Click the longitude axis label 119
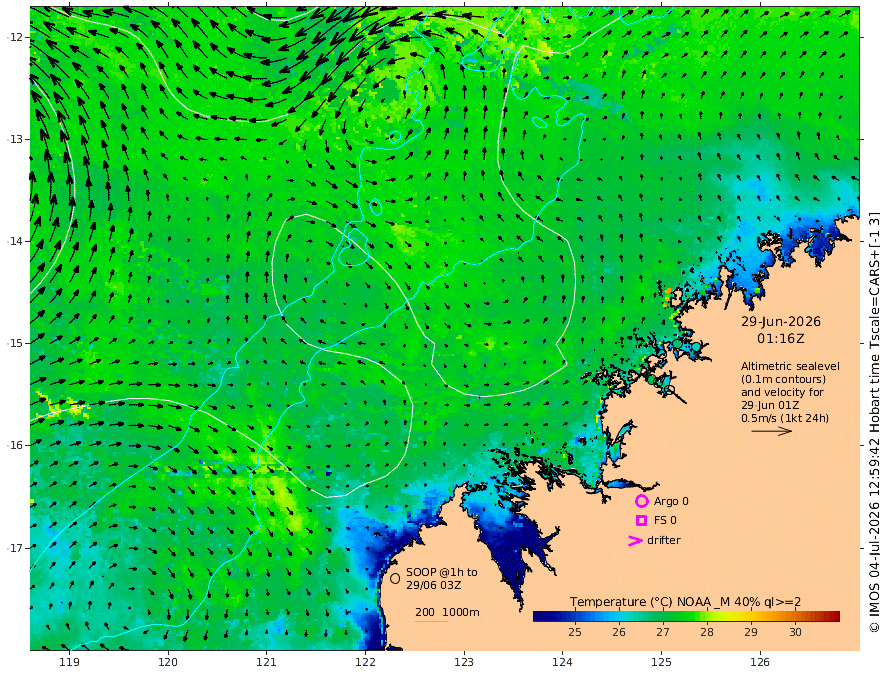 (70, 663)
